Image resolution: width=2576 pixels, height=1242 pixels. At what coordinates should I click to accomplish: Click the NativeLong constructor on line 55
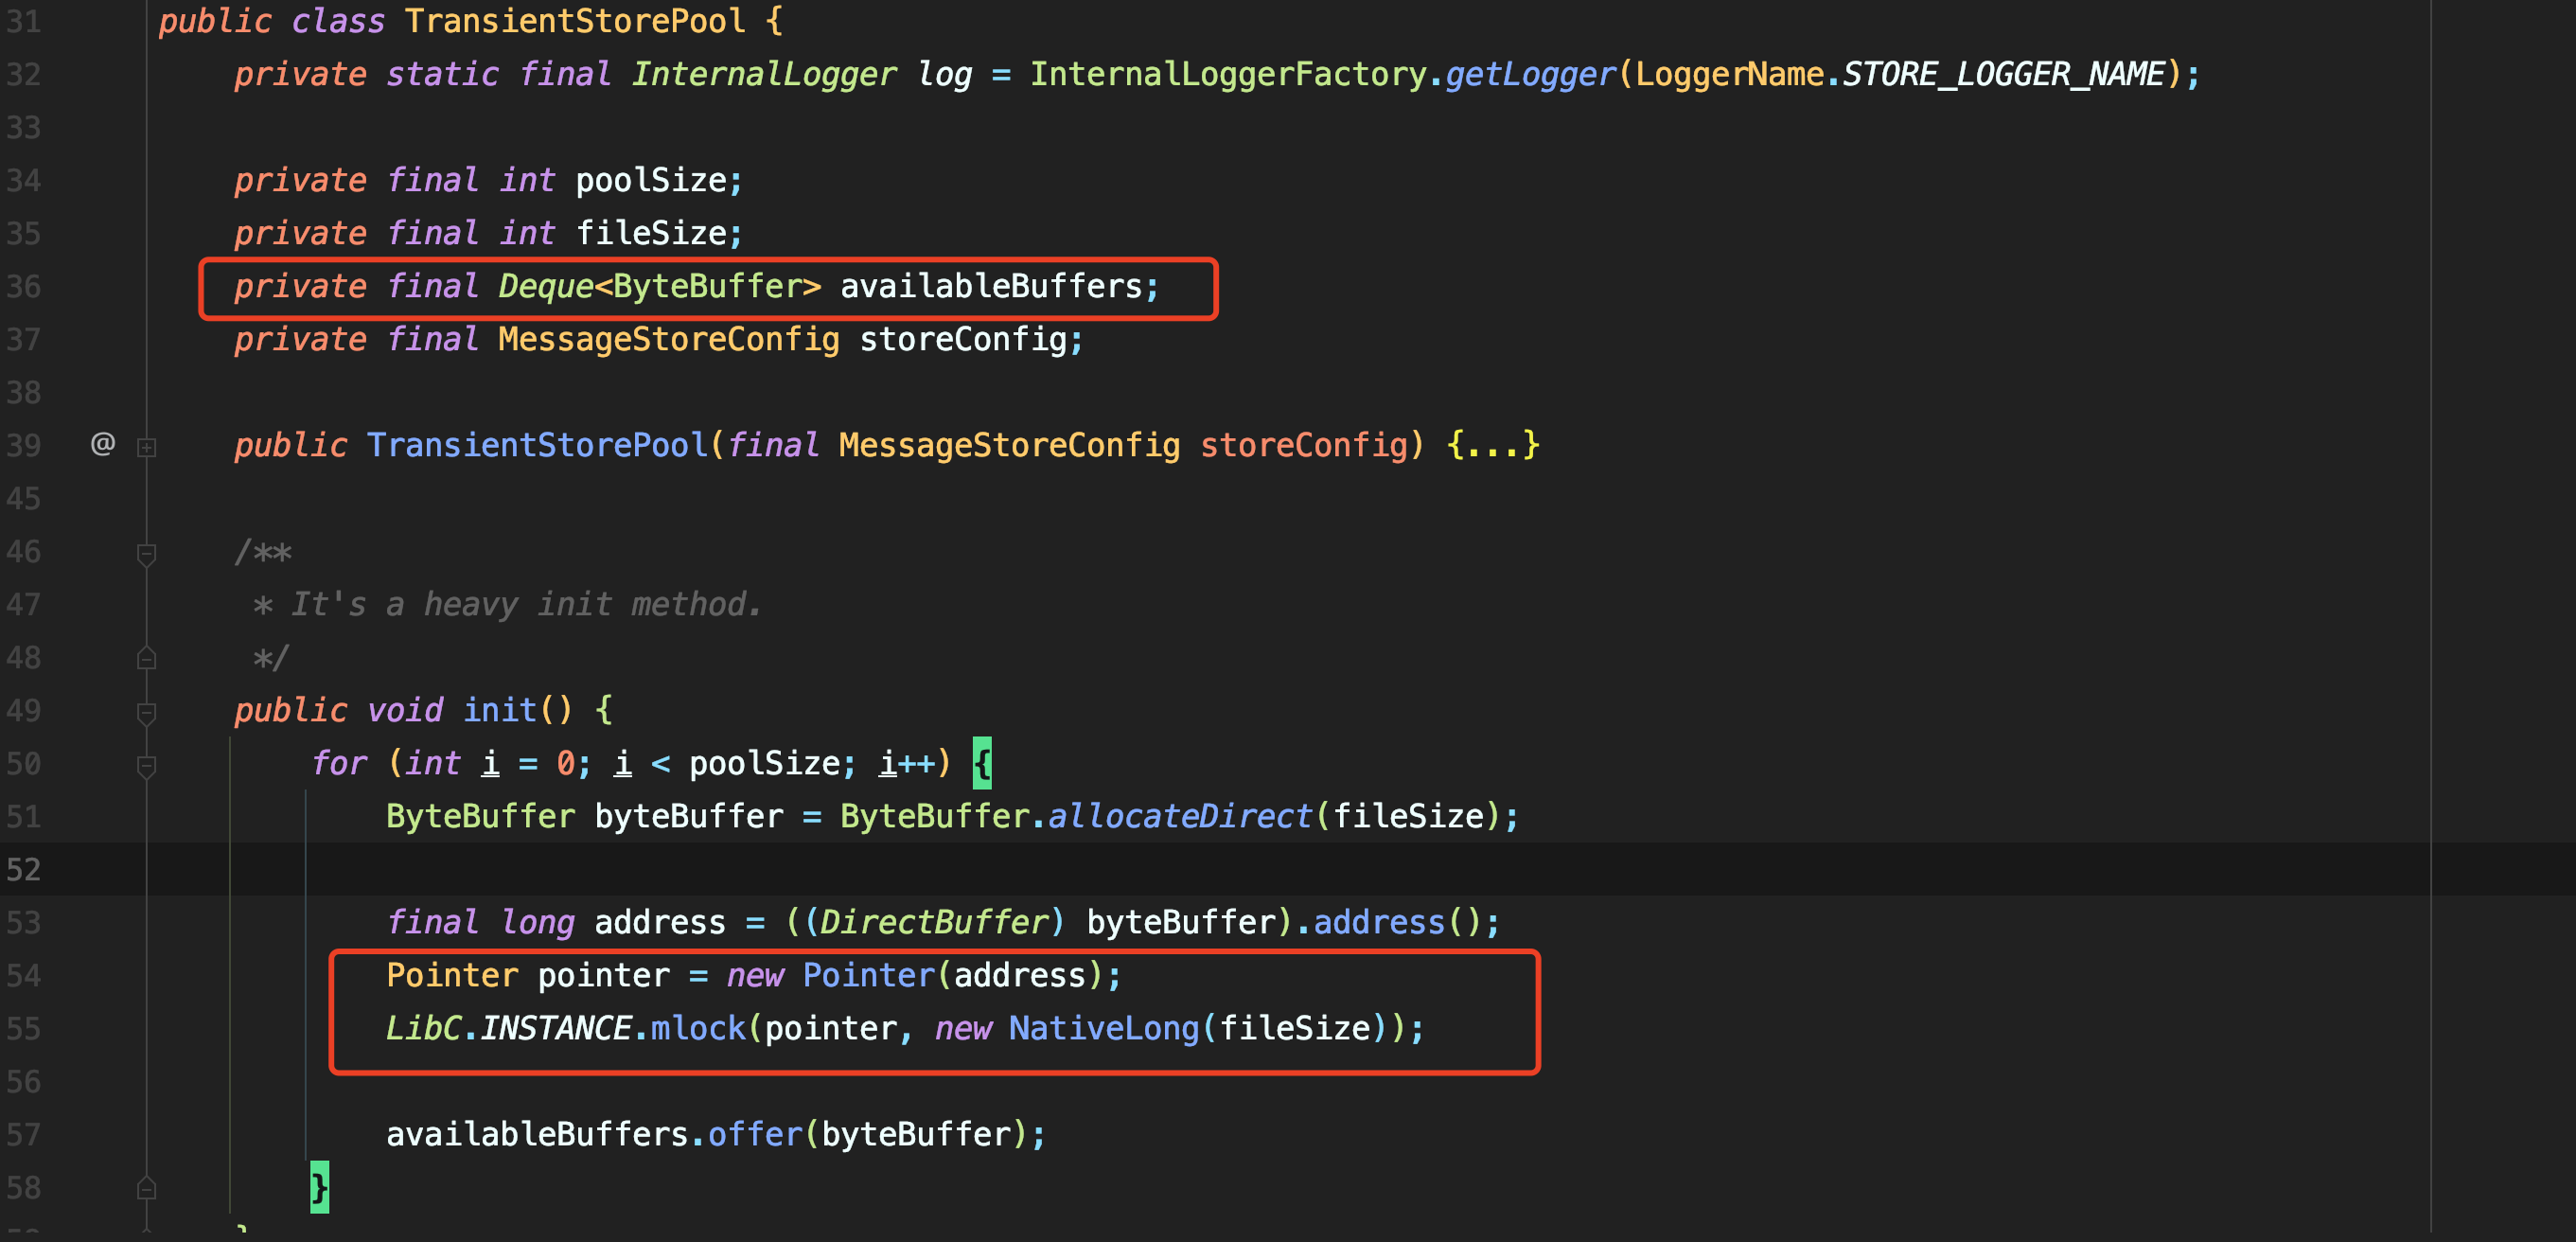click(x=1104, y=1028)
